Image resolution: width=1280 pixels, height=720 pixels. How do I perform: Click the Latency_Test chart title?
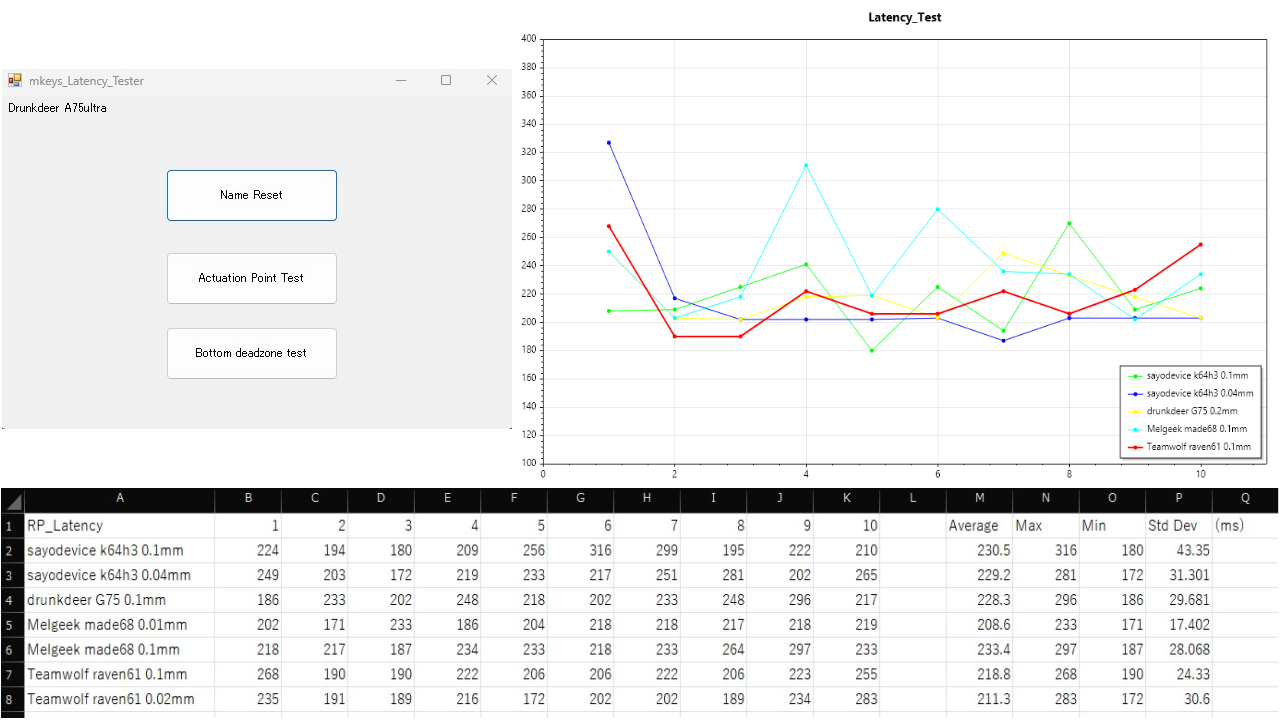(x=905, y=17)
